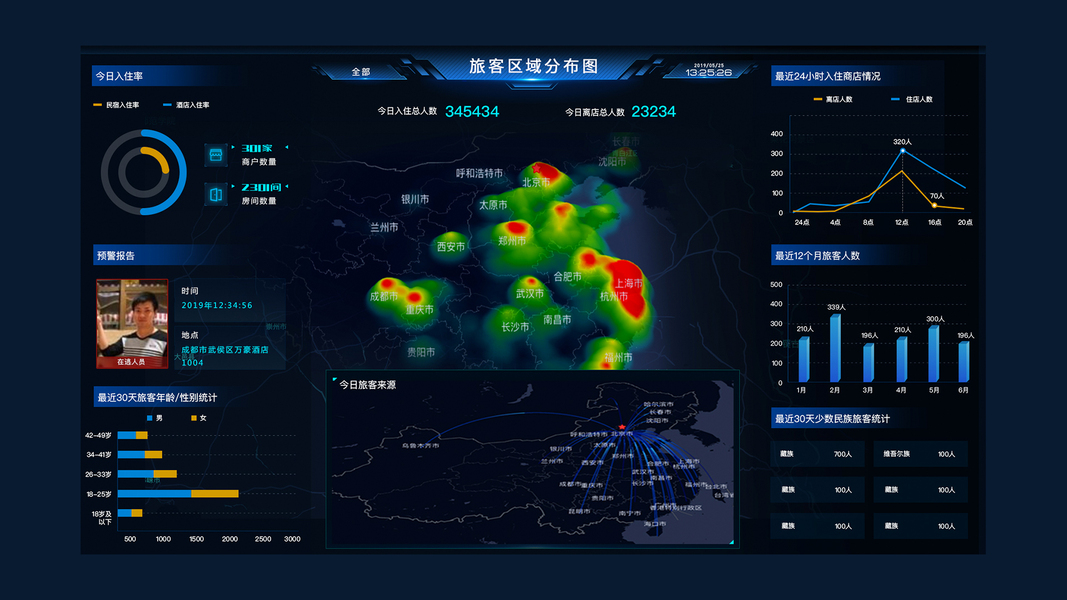This screenshot has height=600, width=1067.
Task: Click 呼和浩特市 label on the heat map
Action: point(480,173)
